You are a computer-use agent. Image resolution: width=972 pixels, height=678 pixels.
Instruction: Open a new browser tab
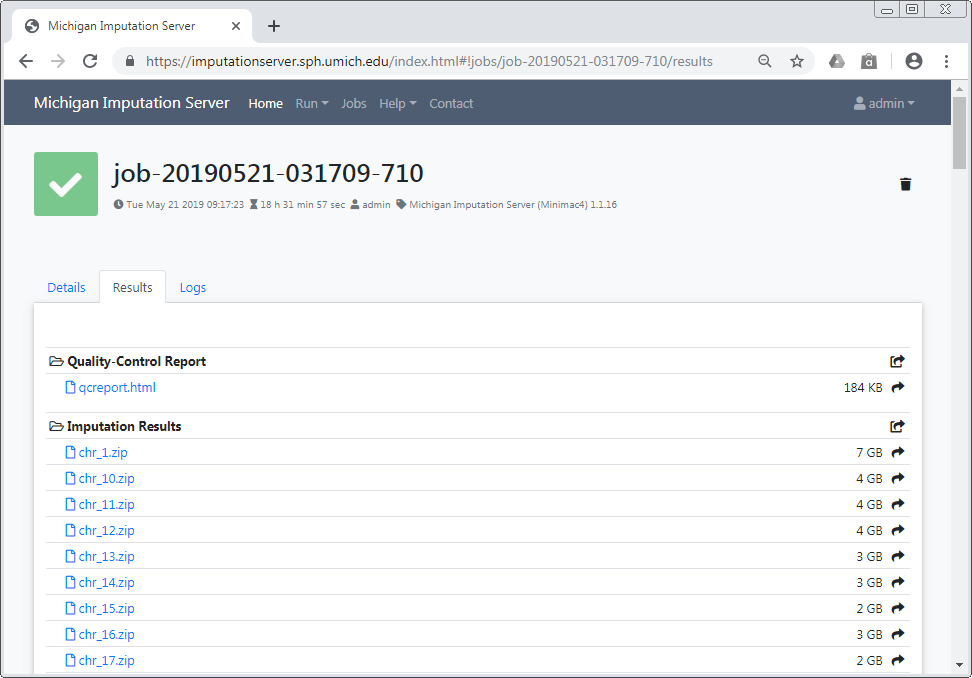[274, 26]
